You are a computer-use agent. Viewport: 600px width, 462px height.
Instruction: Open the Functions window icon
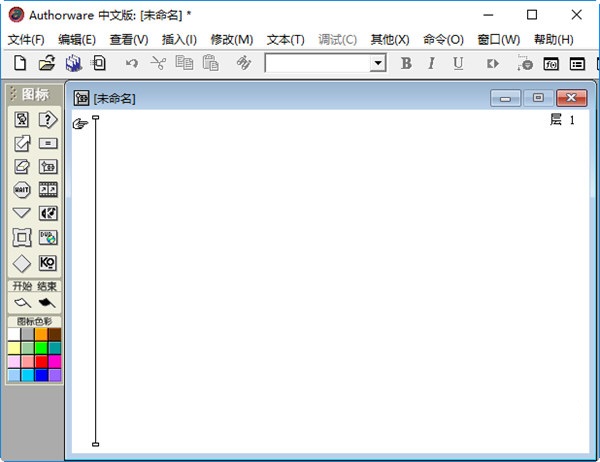pyautogui.click(x=551, y=64)
